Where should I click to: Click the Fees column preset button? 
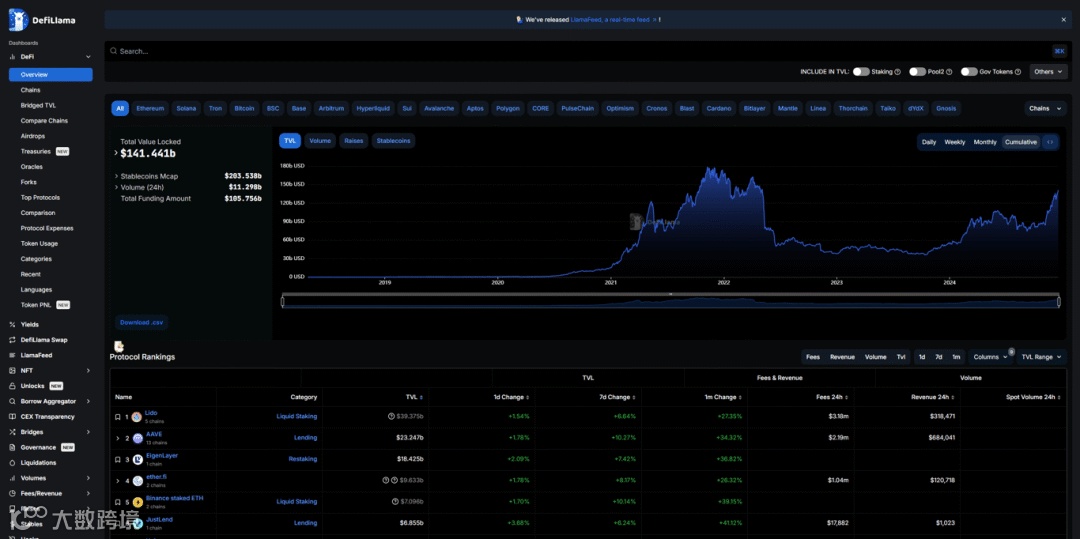(x=813, y=357)
